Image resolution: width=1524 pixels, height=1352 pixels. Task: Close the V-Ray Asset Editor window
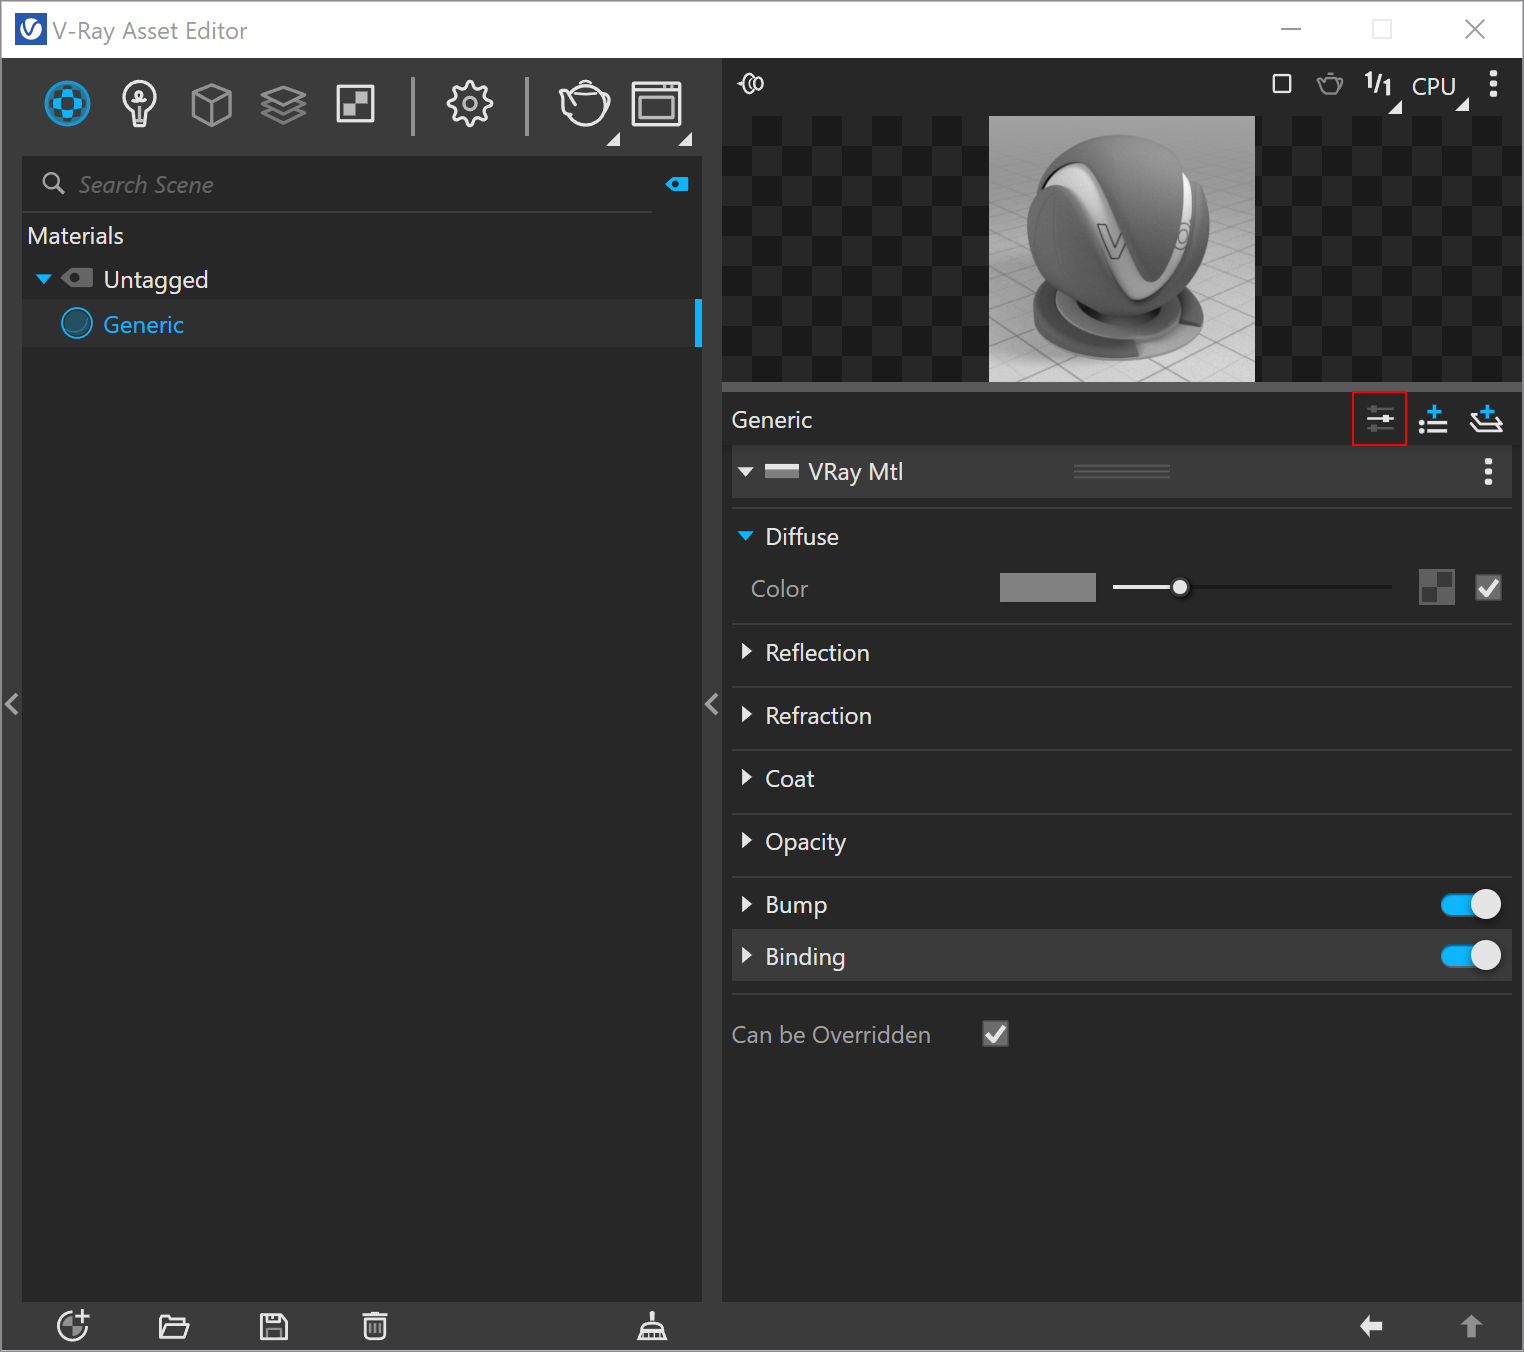(x=1475, y=30)
